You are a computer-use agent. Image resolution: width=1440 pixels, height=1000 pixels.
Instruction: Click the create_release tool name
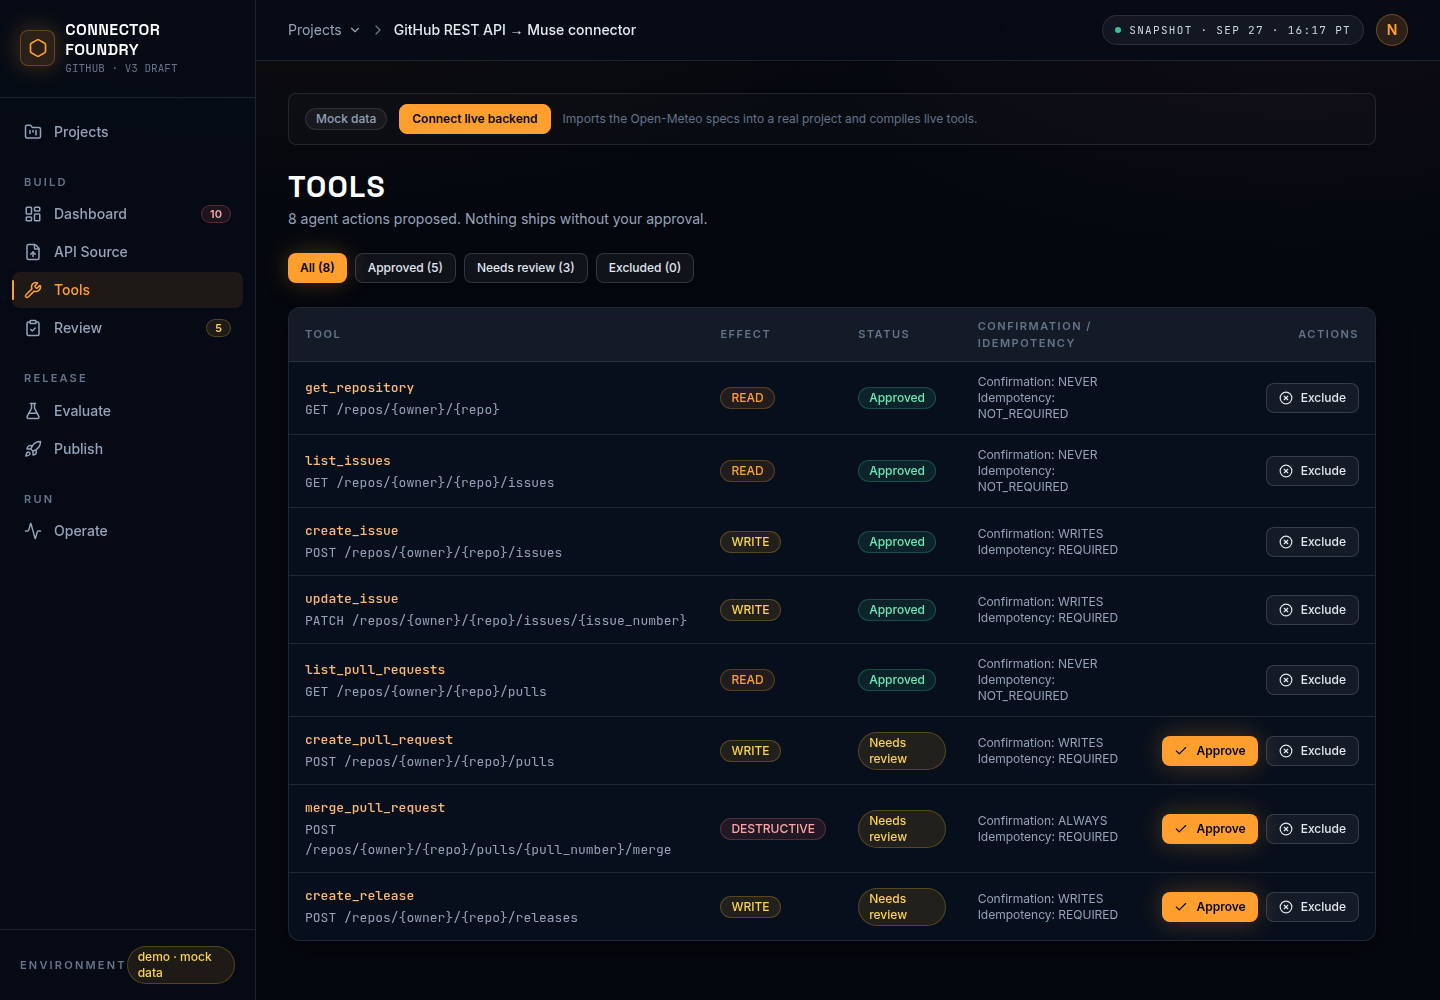(x=359, y=896)
